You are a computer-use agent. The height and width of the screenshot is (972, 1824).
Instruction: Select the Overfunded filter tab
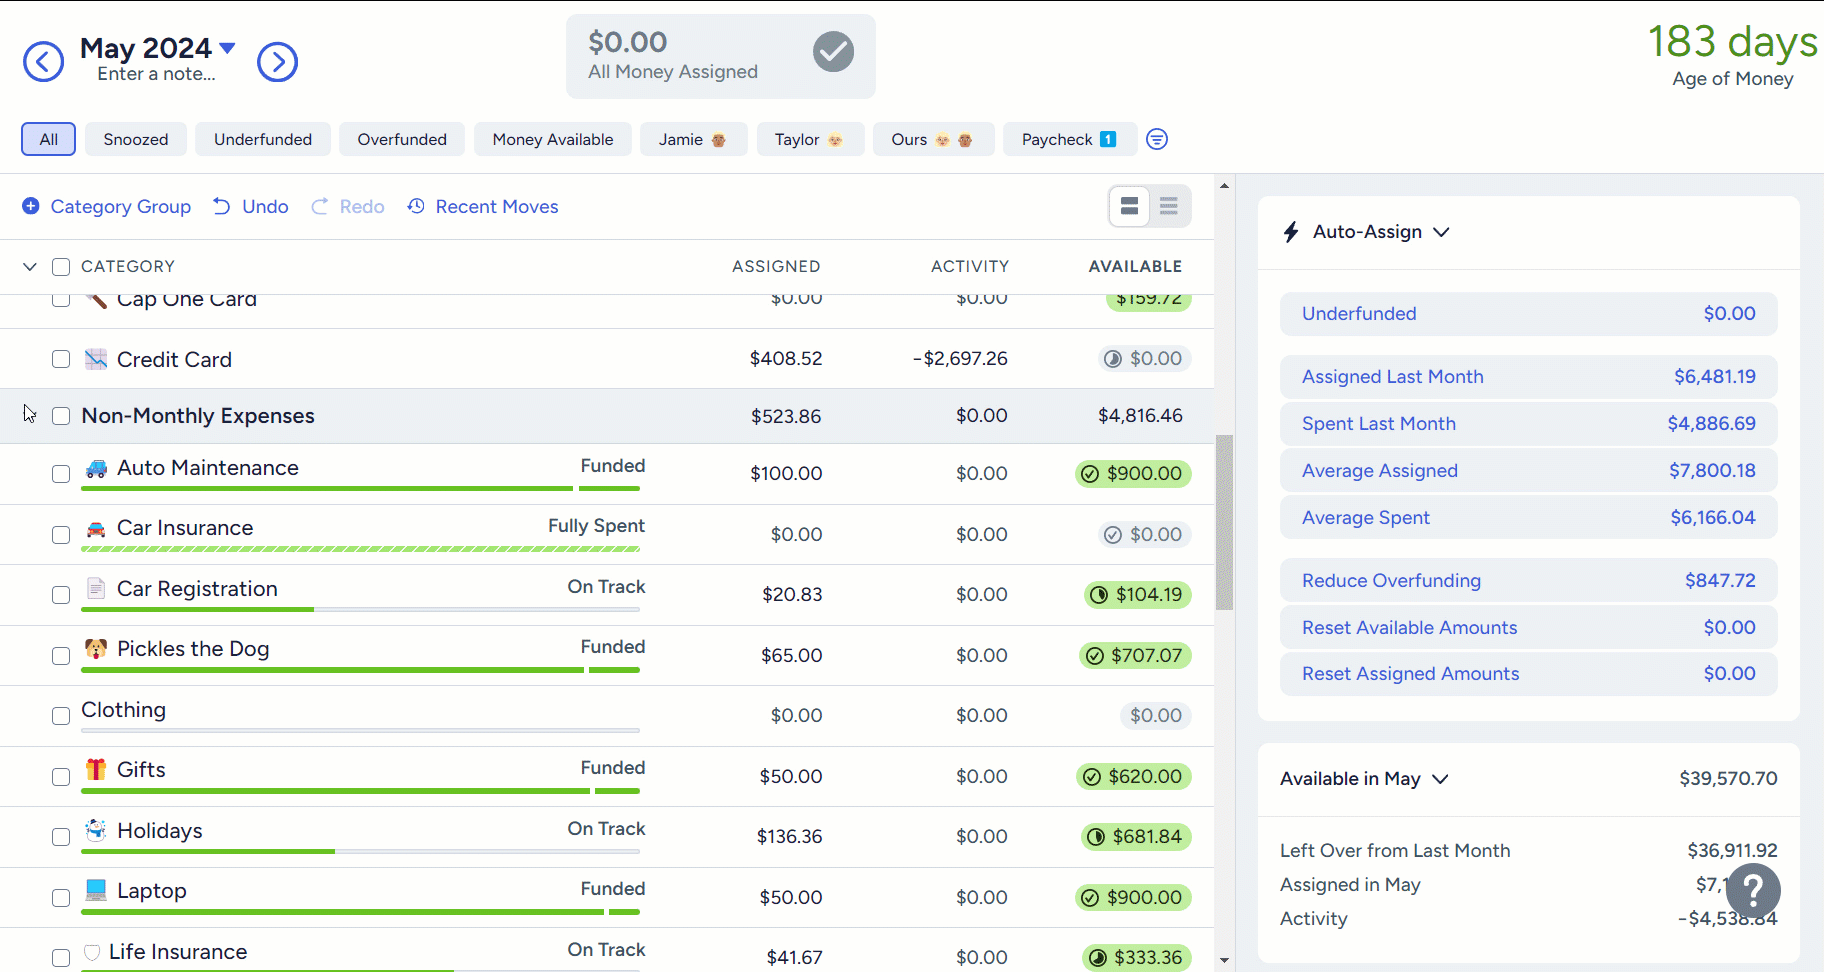[x=402, y=139]
